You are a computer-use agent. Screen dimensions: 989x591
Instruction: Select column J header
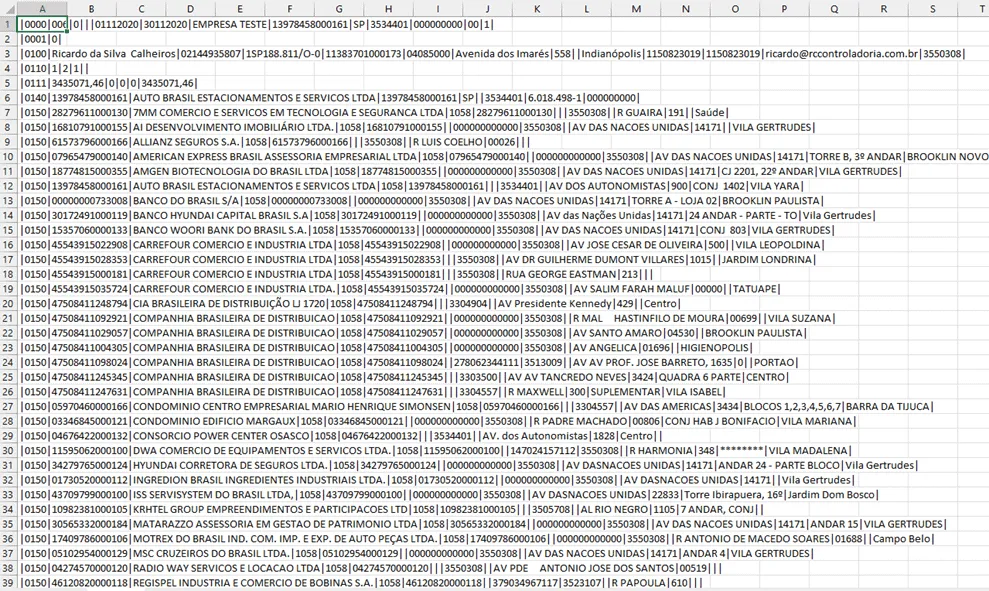[x=488, y=9]
